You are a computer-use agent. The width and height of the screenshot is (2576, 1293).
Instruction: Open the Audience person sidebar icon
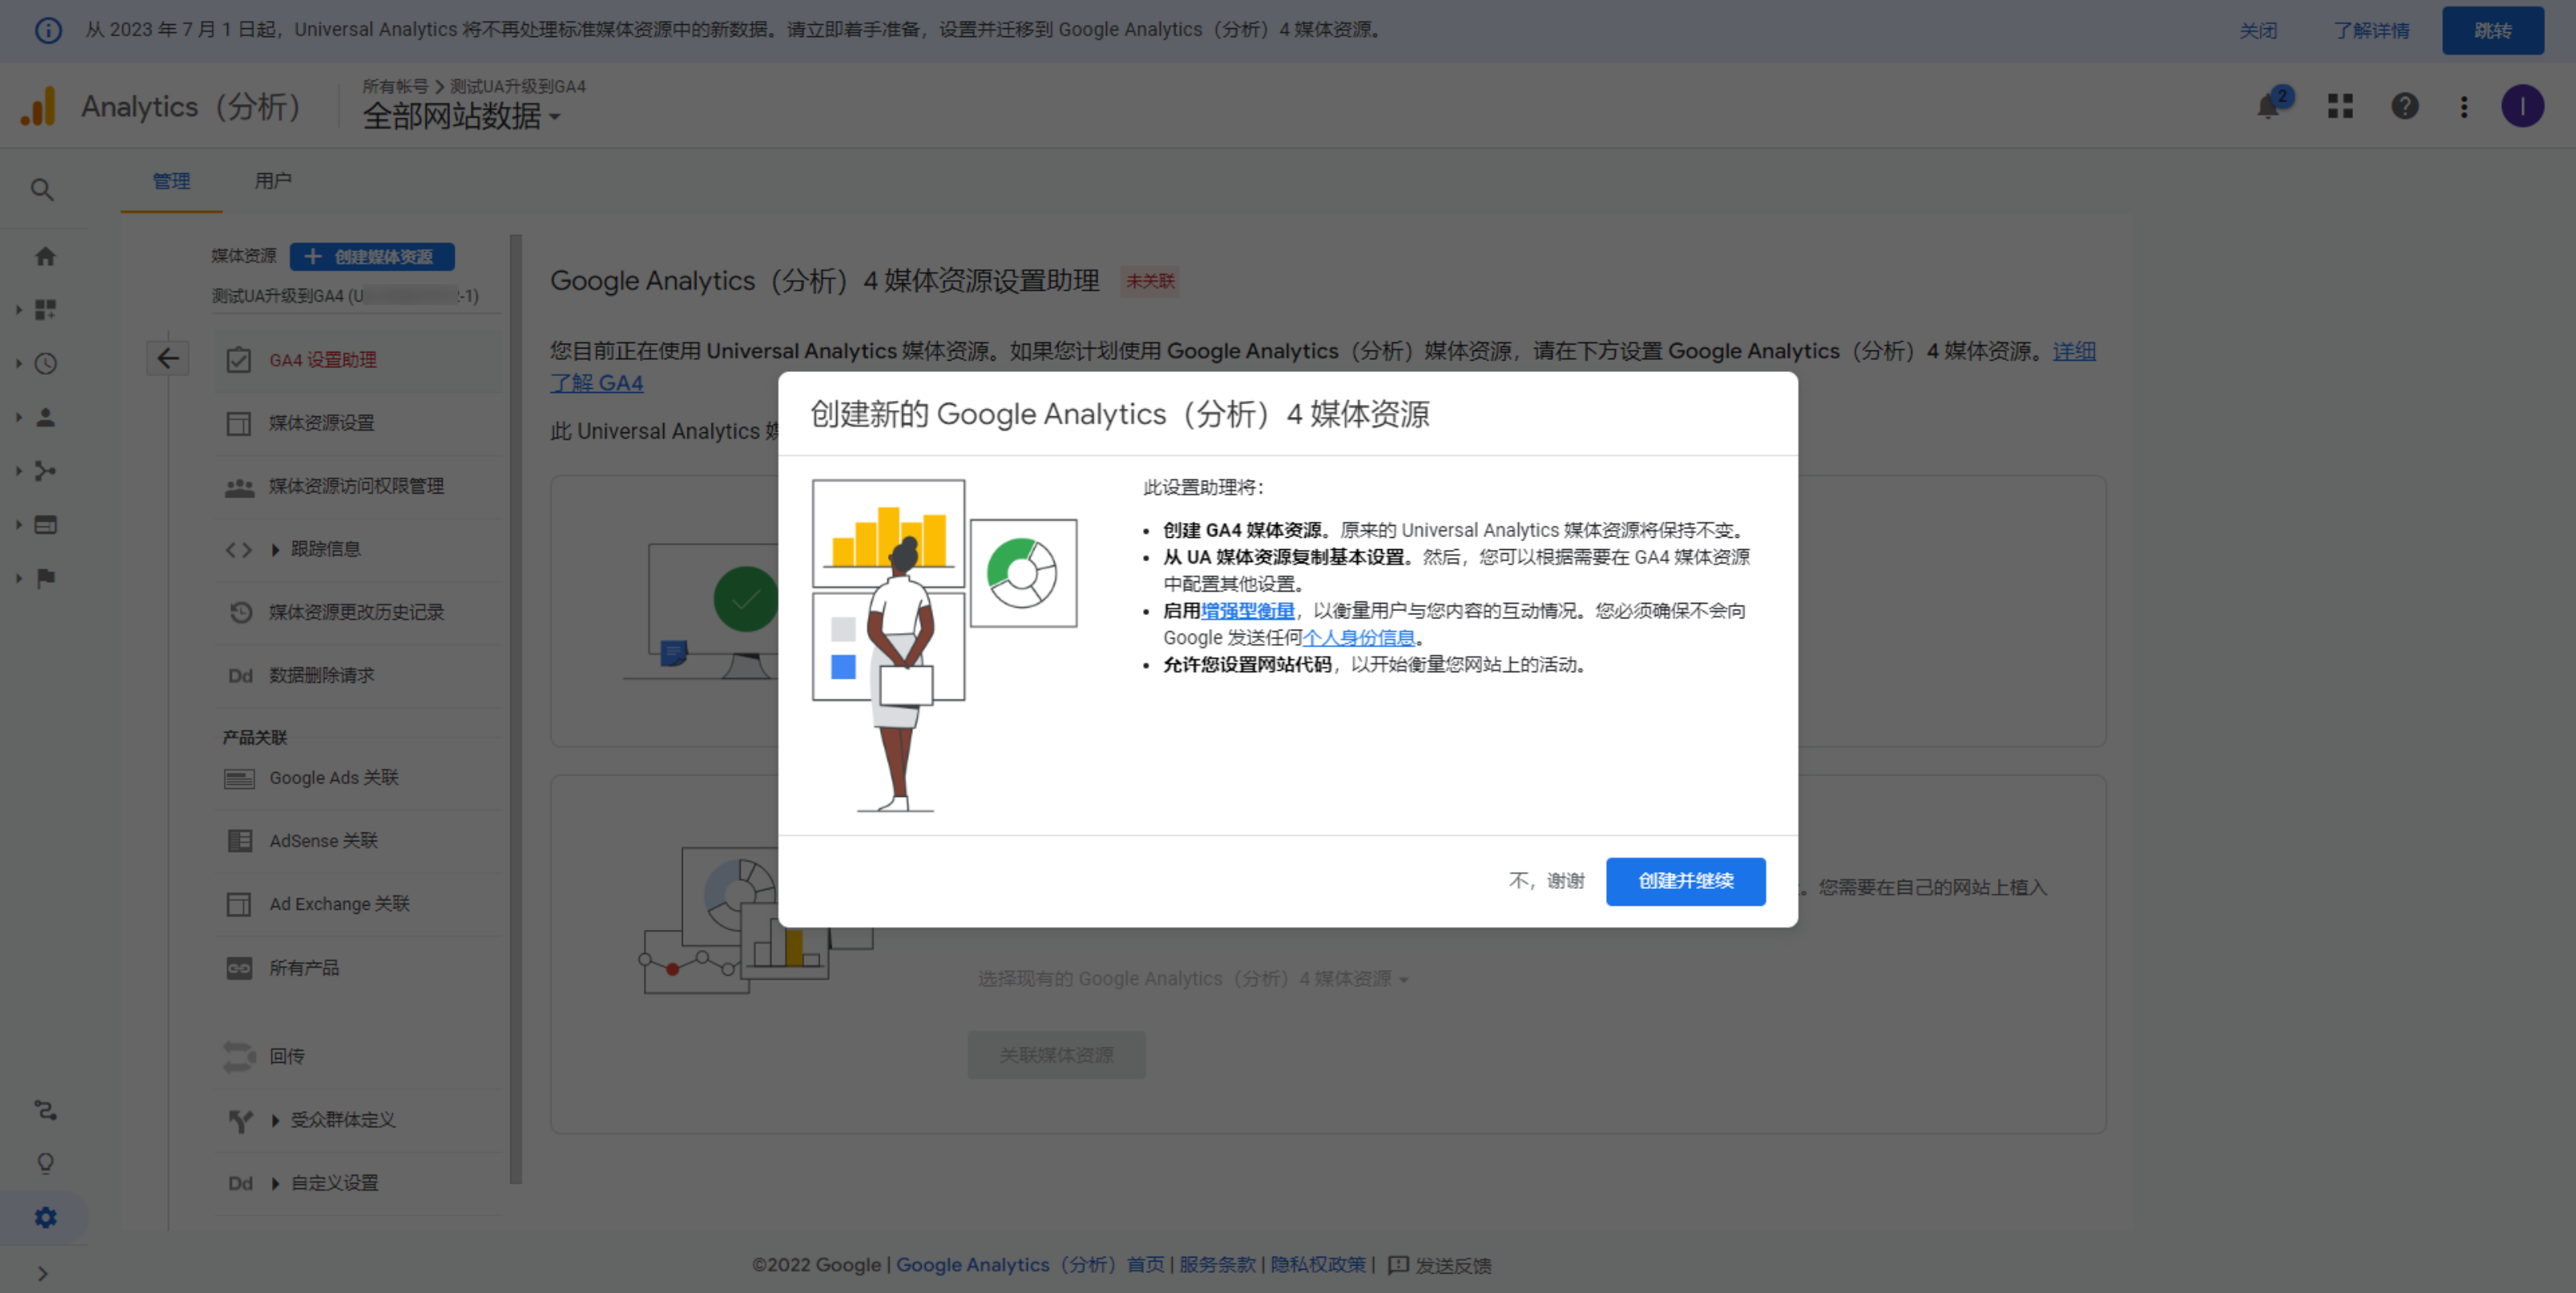click(x=45, y=417)
